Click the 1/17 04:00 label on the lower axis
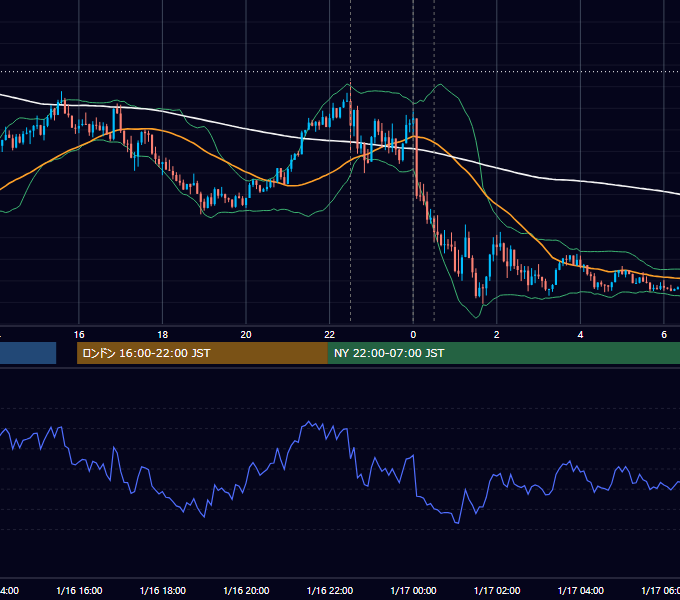The image size is (680, 600). coord(581,590)
